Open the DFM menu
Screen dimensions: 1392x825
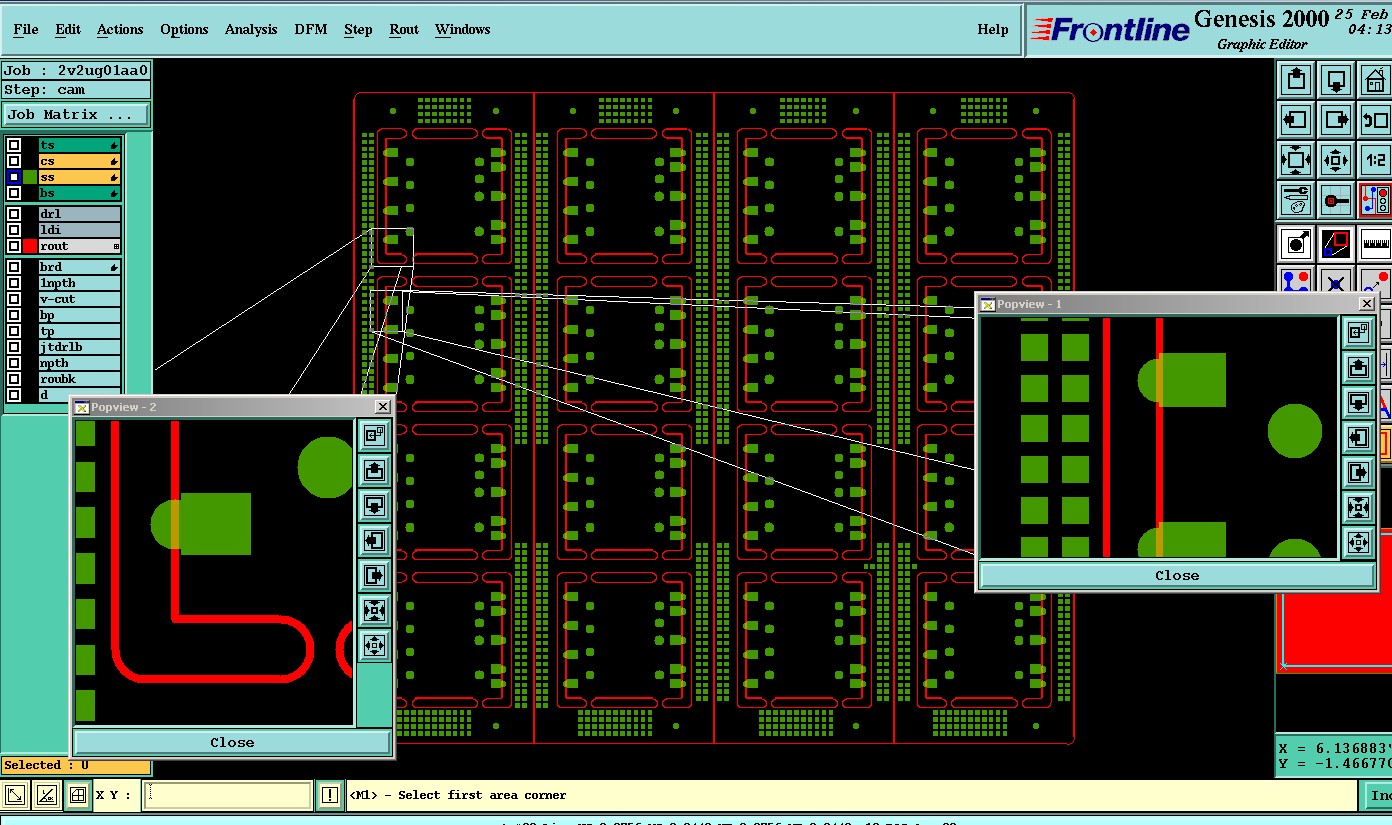click(310, 29)
